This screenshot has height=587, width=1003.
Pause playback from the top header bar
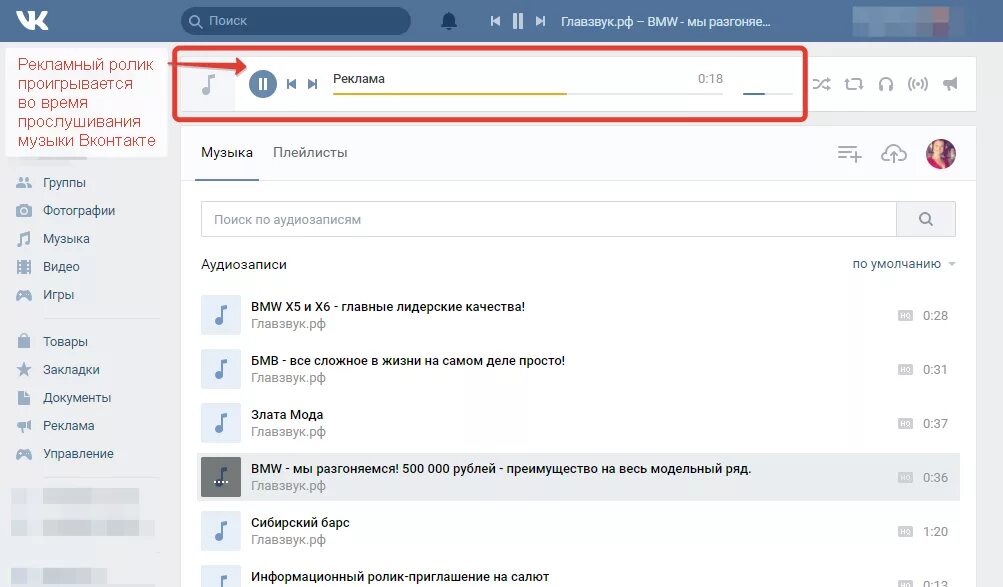(x=517, y=21)
